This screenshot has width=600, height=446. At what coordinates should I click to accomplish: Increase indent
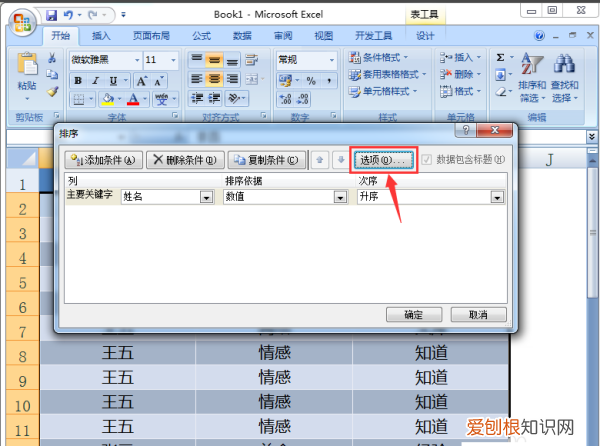(x=214, y=99)
